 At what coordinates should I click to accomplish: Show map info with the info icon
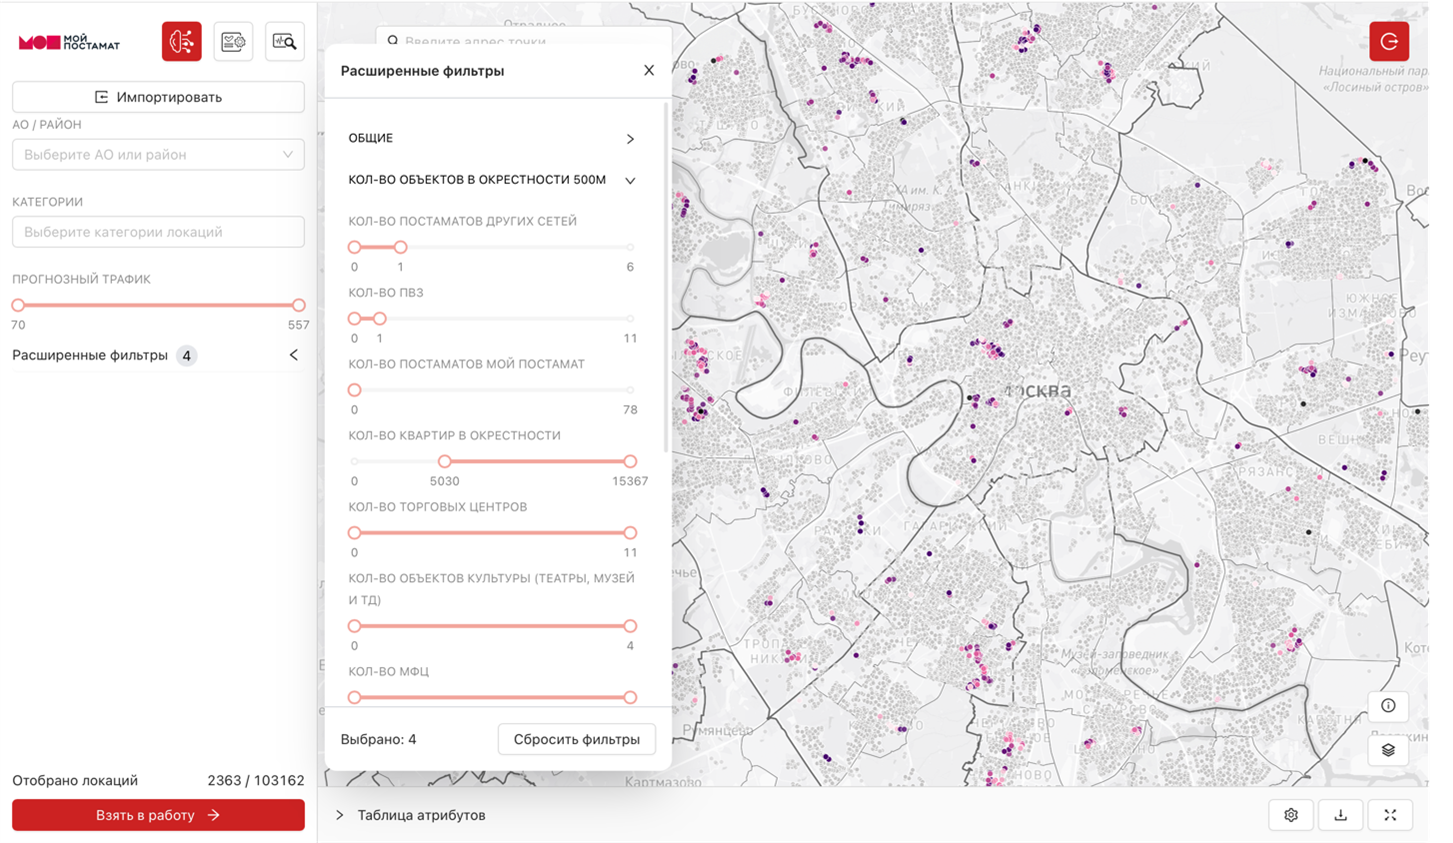pos(1388,706)
